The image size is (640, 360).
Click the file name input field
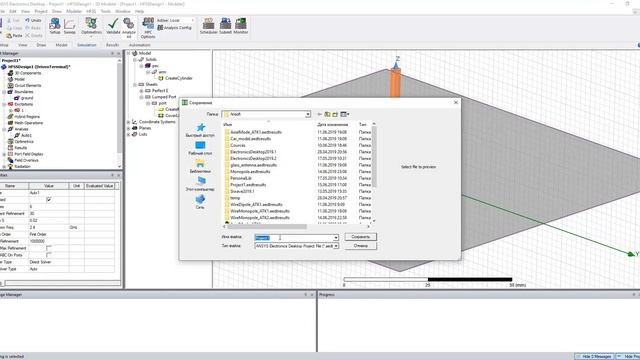click(x=293, y=238)
